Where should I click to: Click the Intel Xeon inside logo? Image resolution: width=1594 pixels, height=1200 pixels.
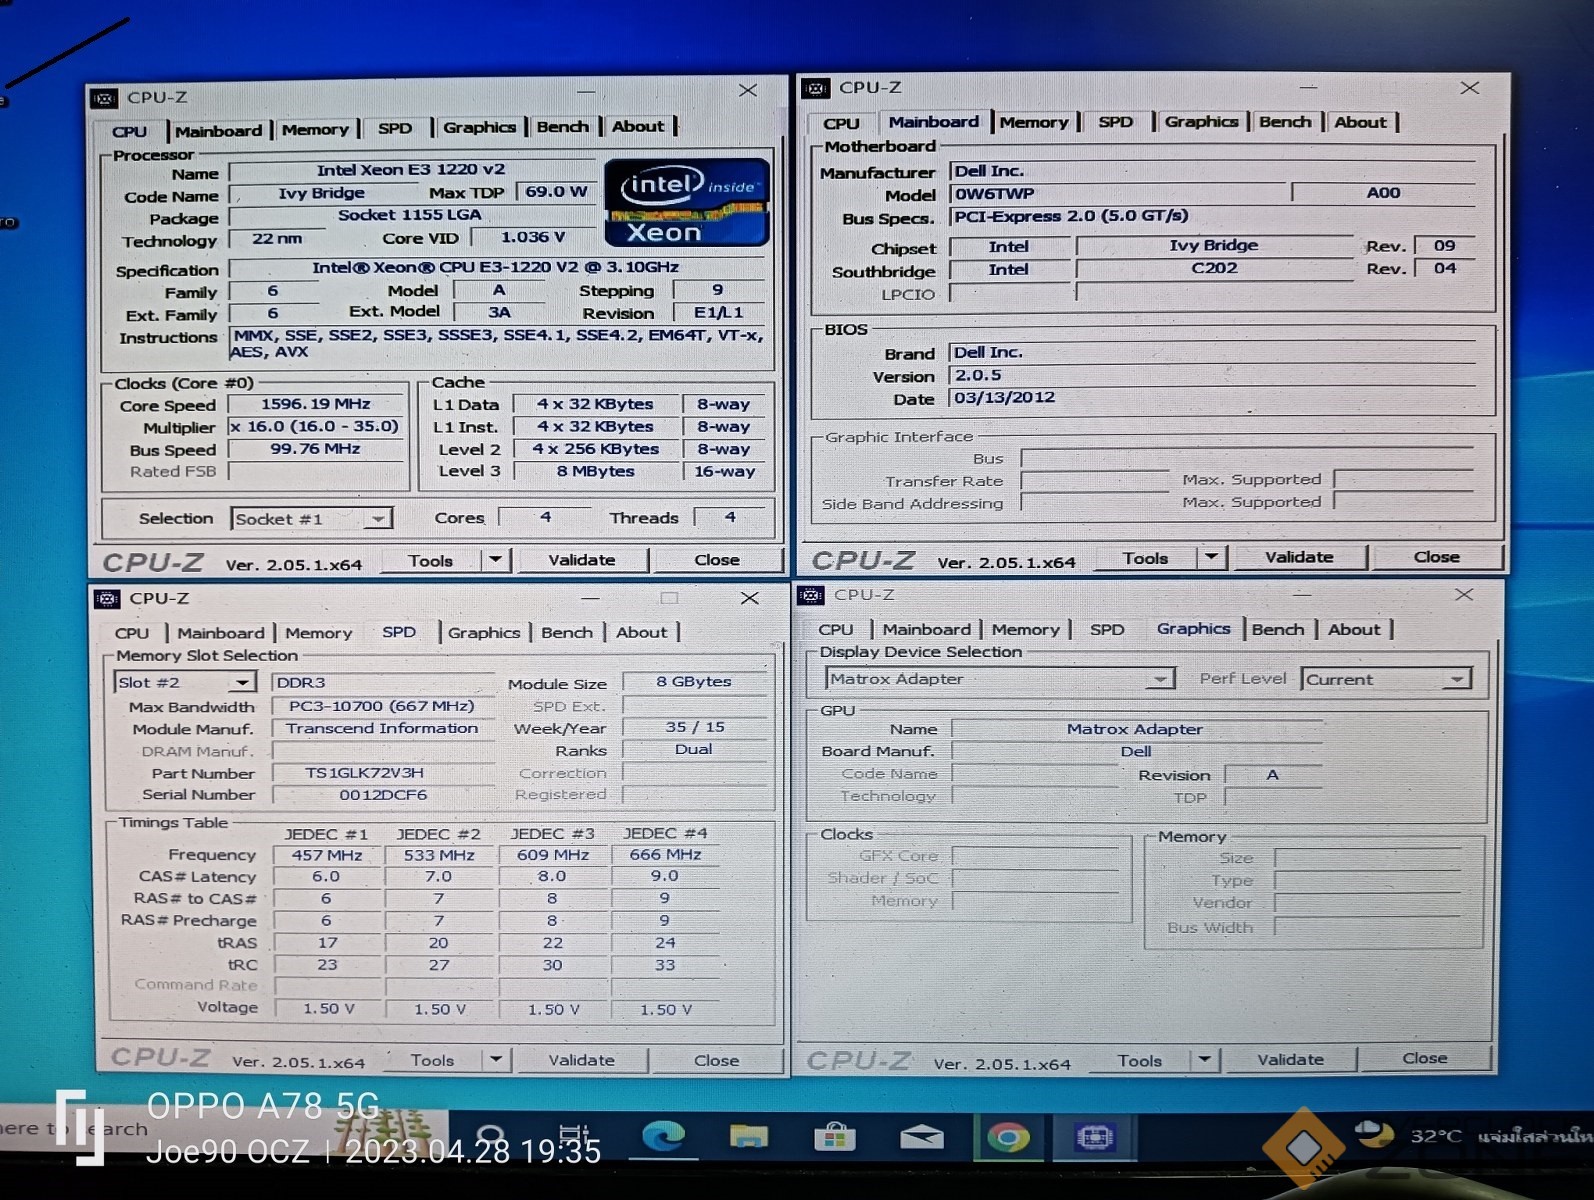[x=687, y=202]
